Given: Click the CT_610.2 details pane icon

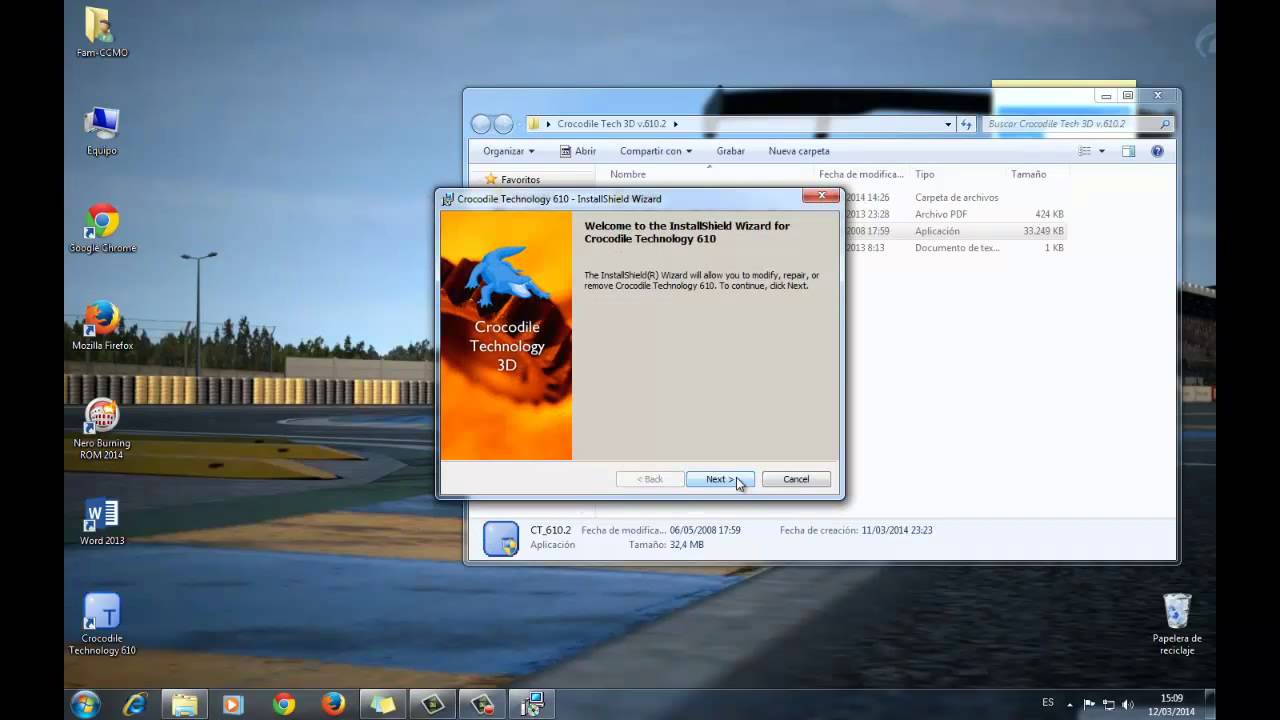Looking at the screenshot, I should point(501,538).
